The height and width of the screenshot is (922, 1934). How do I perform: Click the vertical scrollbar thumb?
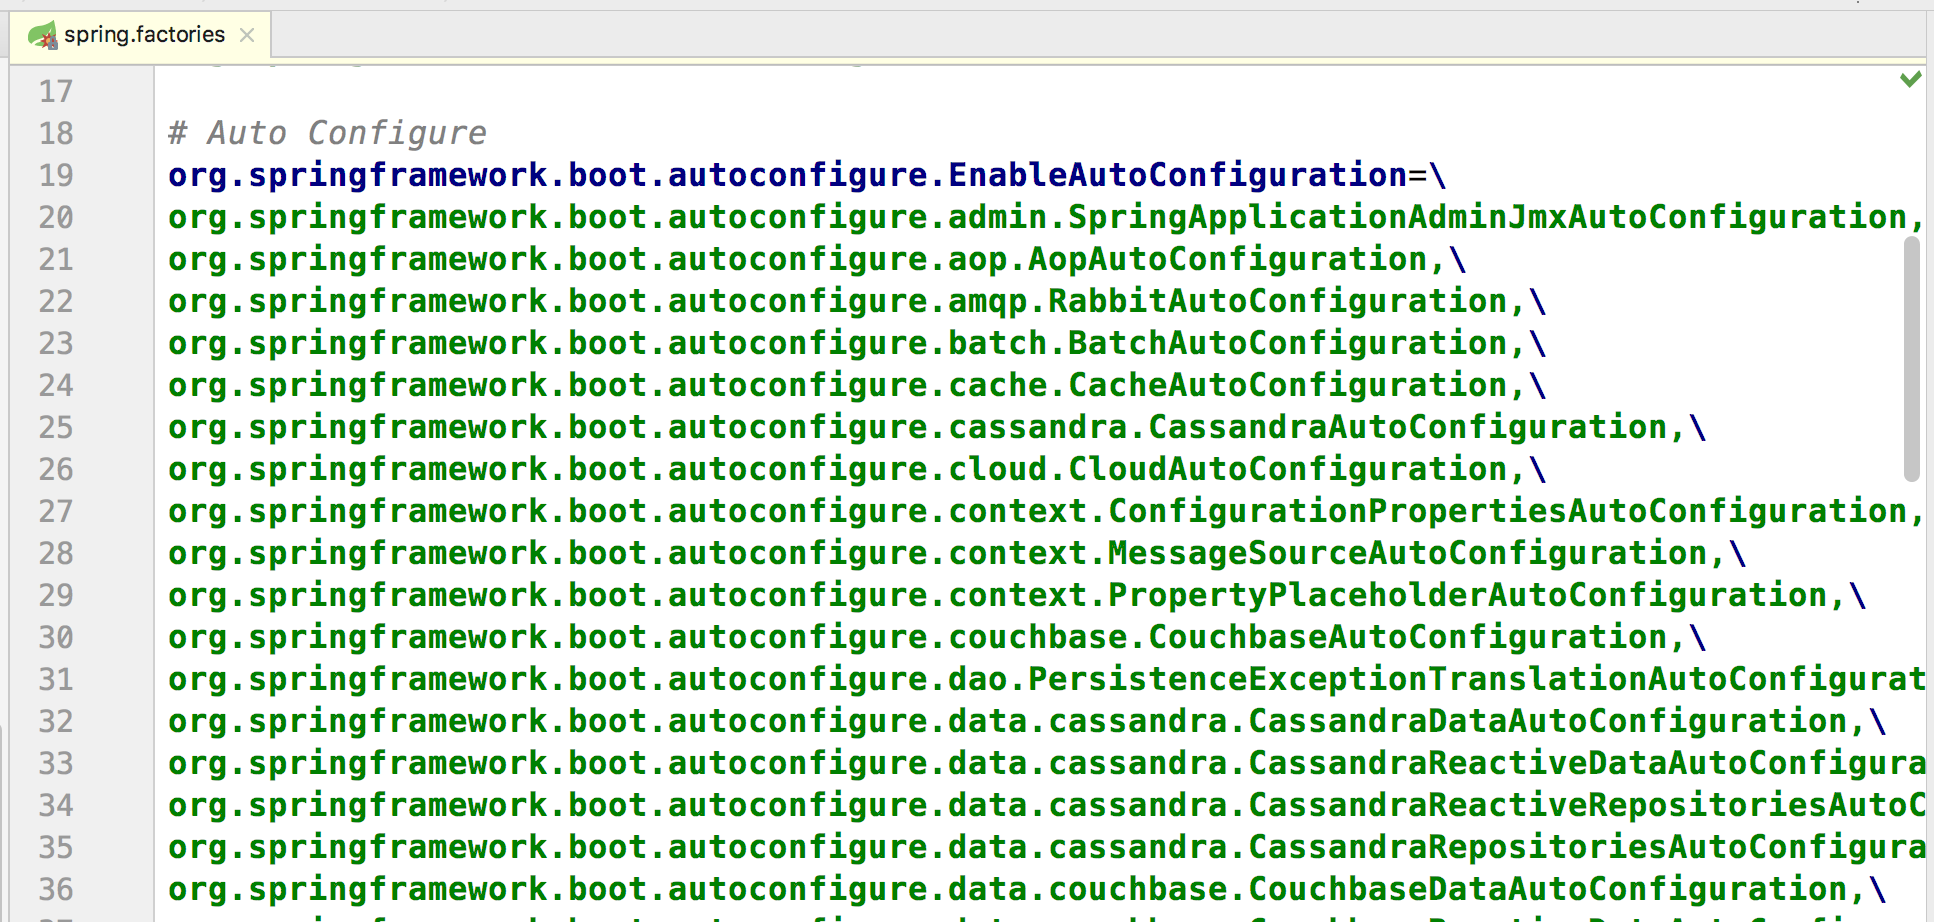(x=1911, y=360)
